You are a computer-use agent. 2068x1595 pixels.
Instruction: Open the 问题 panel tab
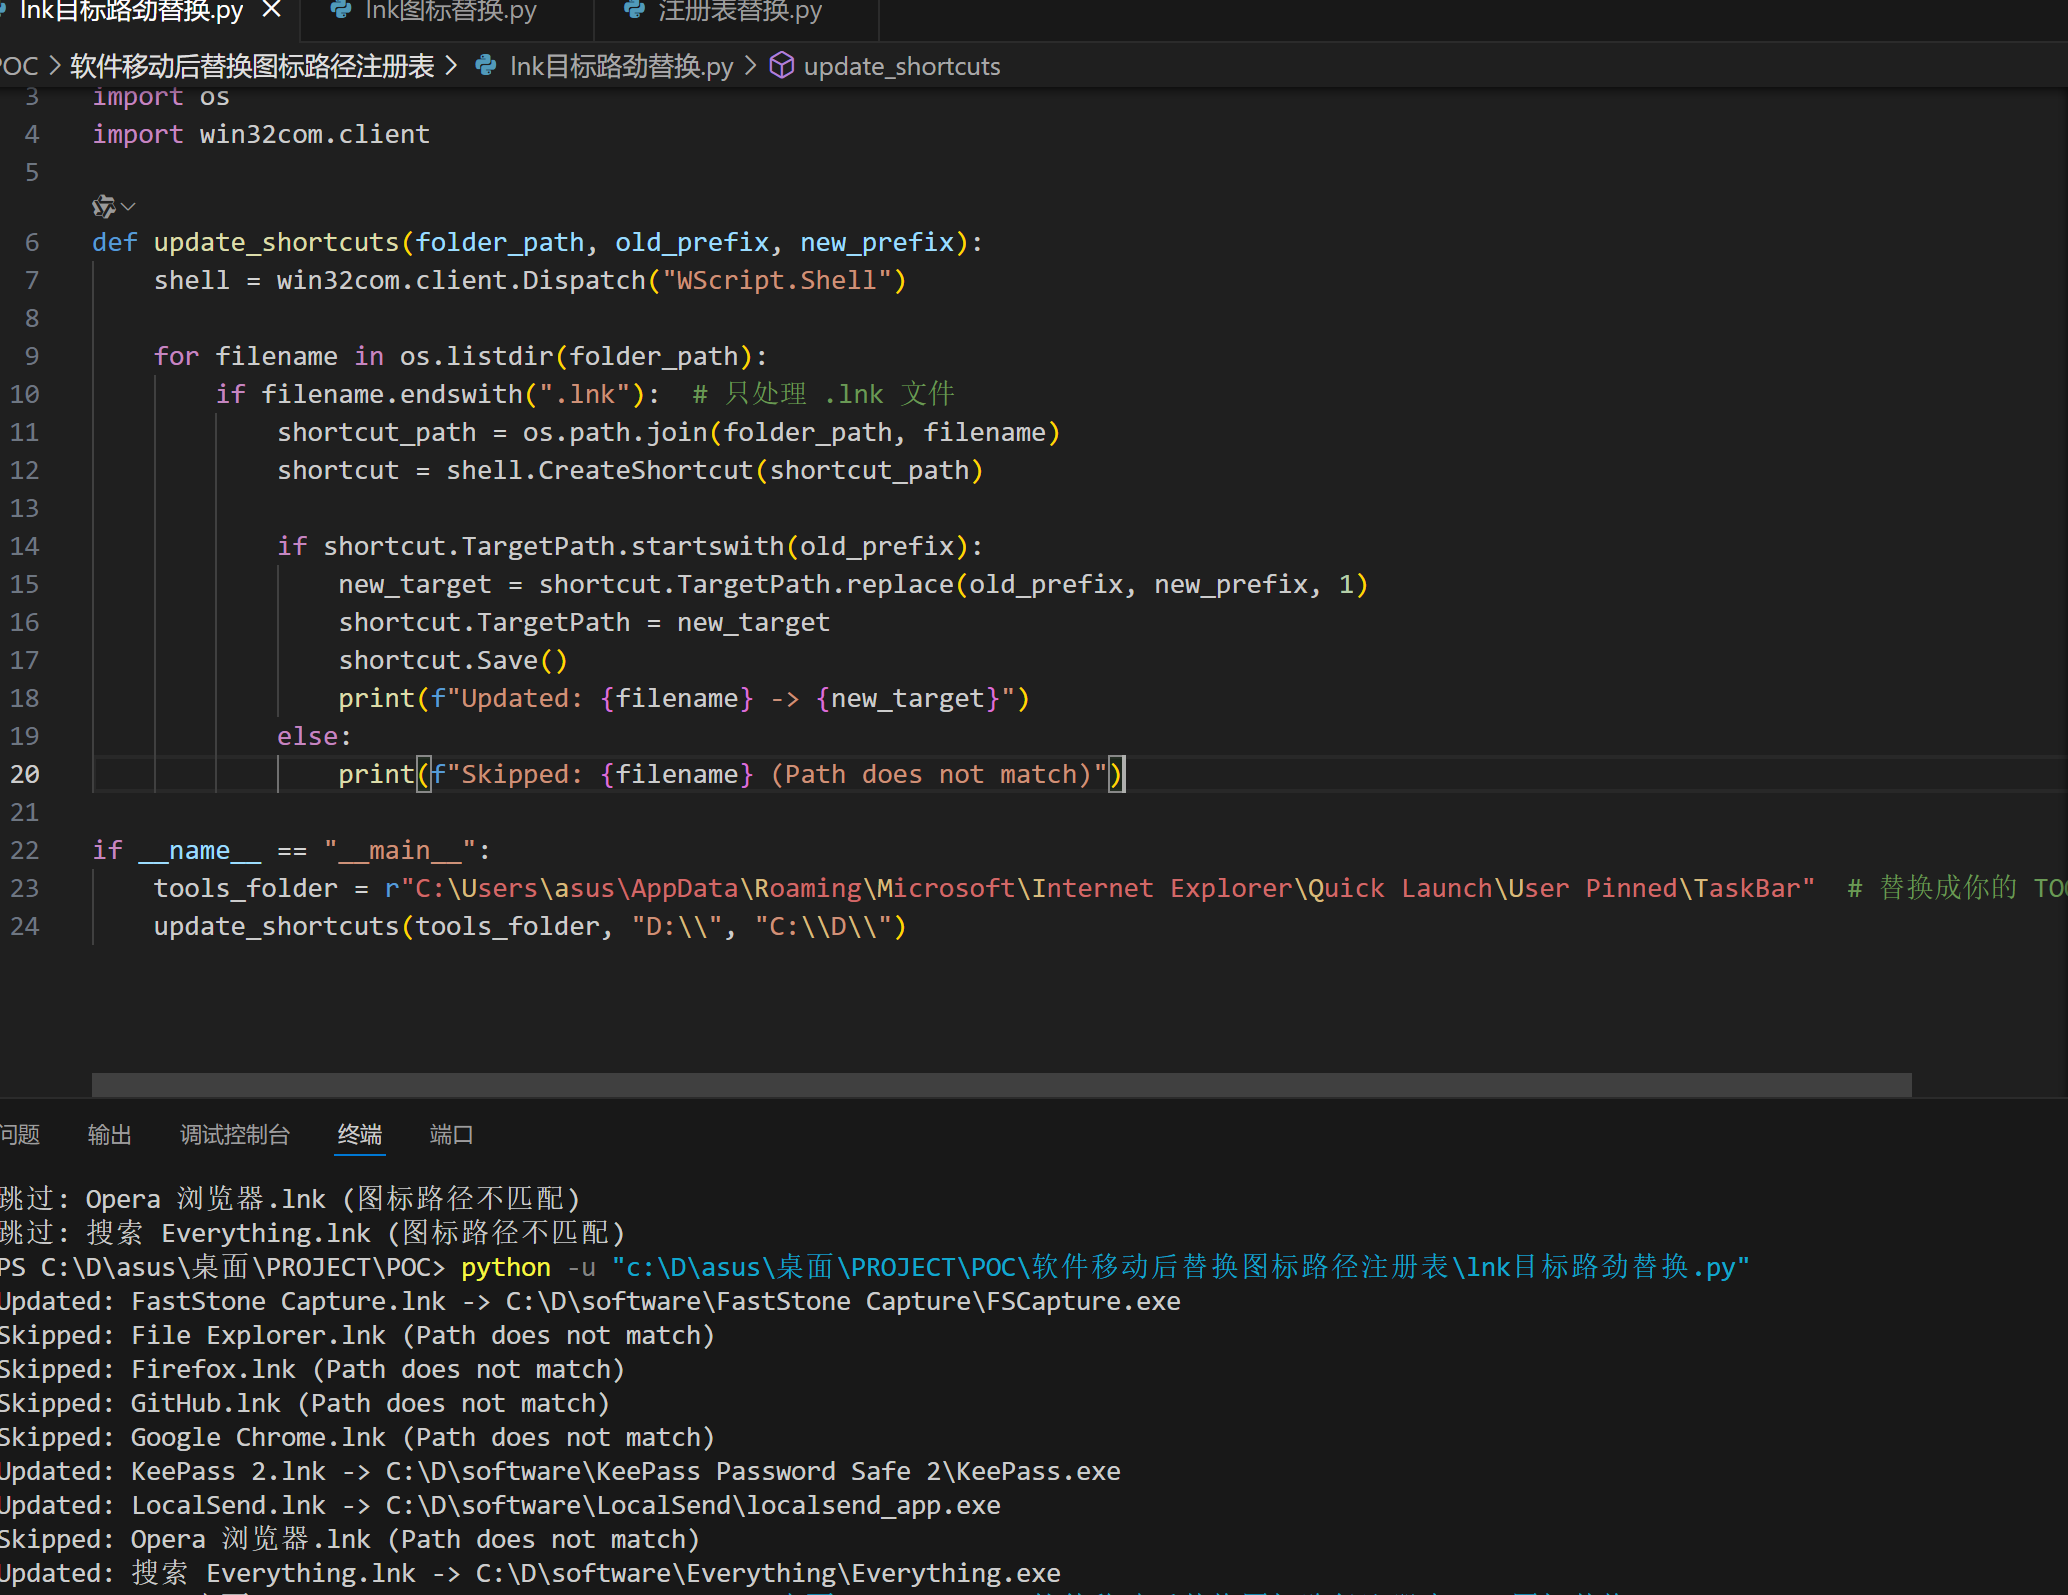click(19, 1135)
